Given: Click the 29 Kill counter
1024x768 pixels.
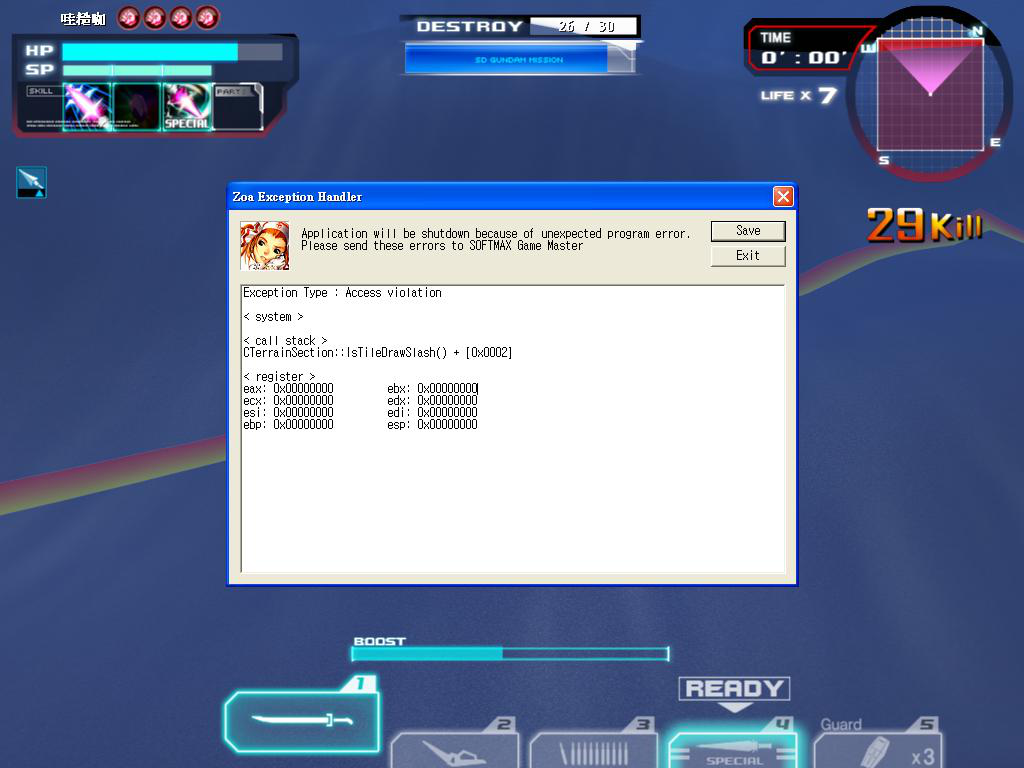Looking at the screenshot, I should point(923,225).
